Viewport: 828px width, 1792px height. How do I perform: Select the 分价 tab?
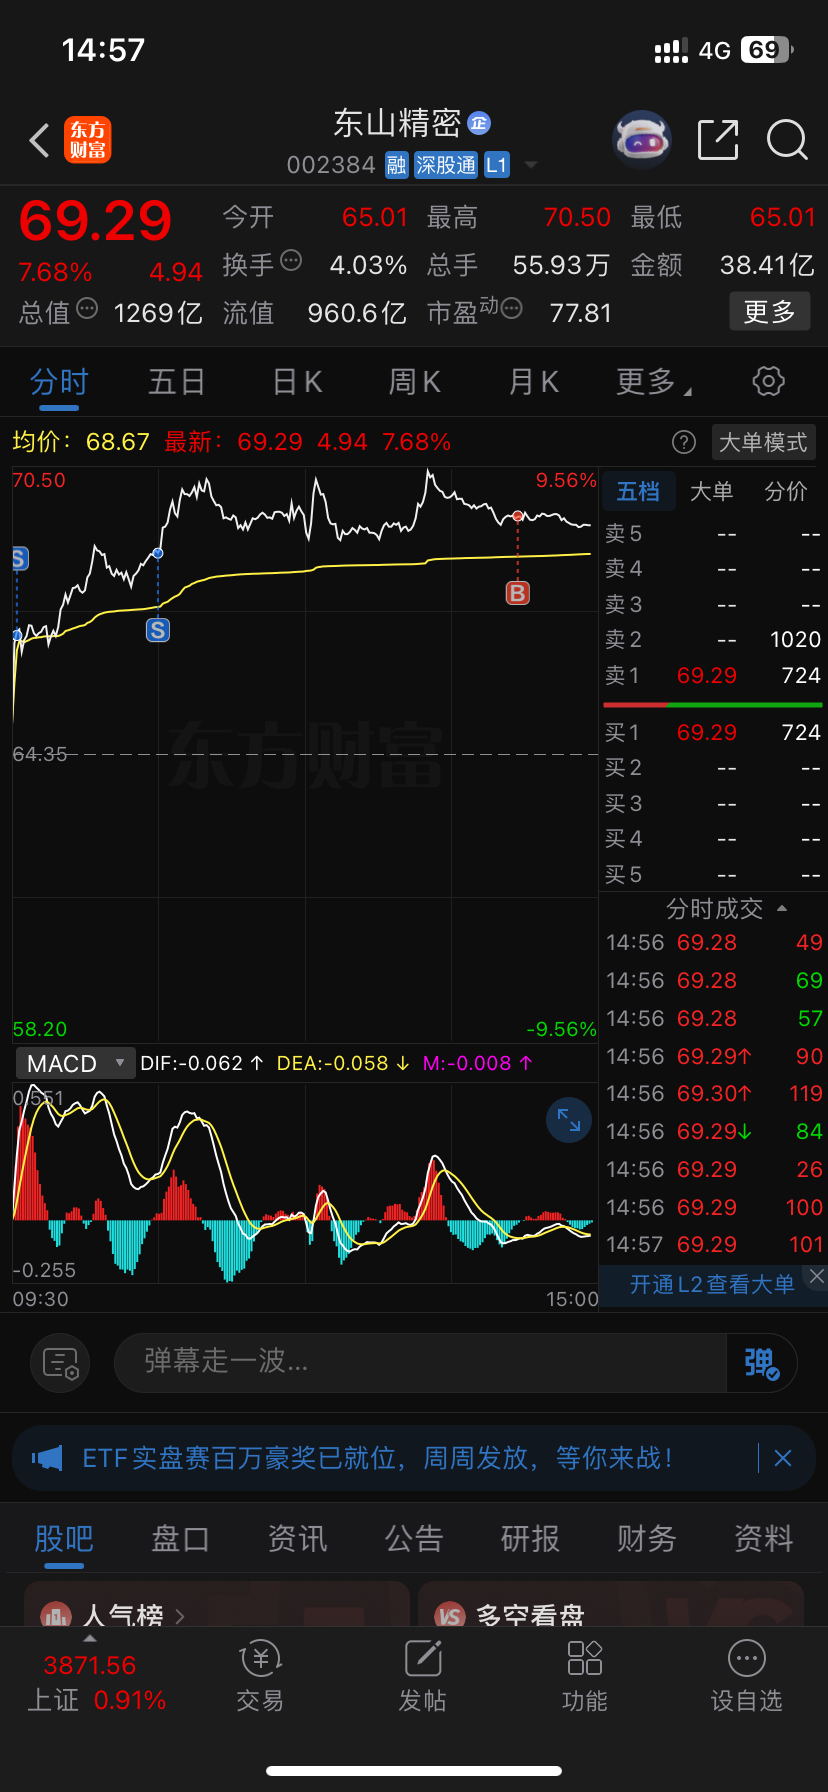point(786,491)
